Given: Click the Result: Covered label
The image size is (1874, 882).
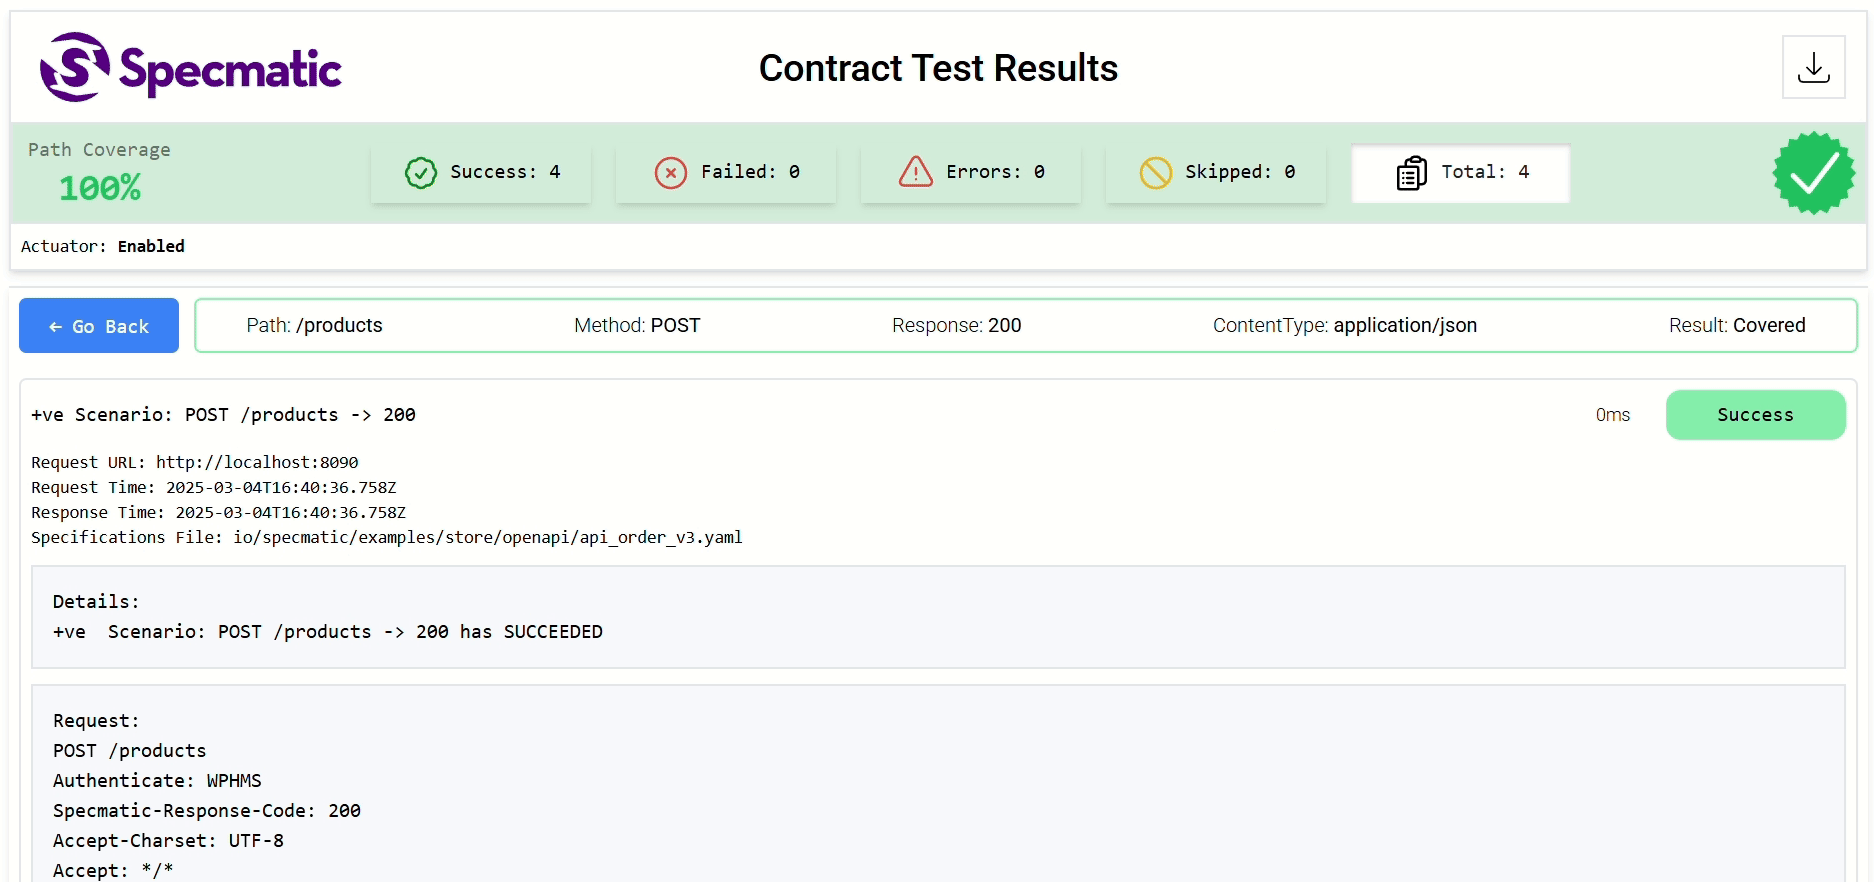Looking at the screenshot, I should pyautogui.click(x=1736, y=326).
